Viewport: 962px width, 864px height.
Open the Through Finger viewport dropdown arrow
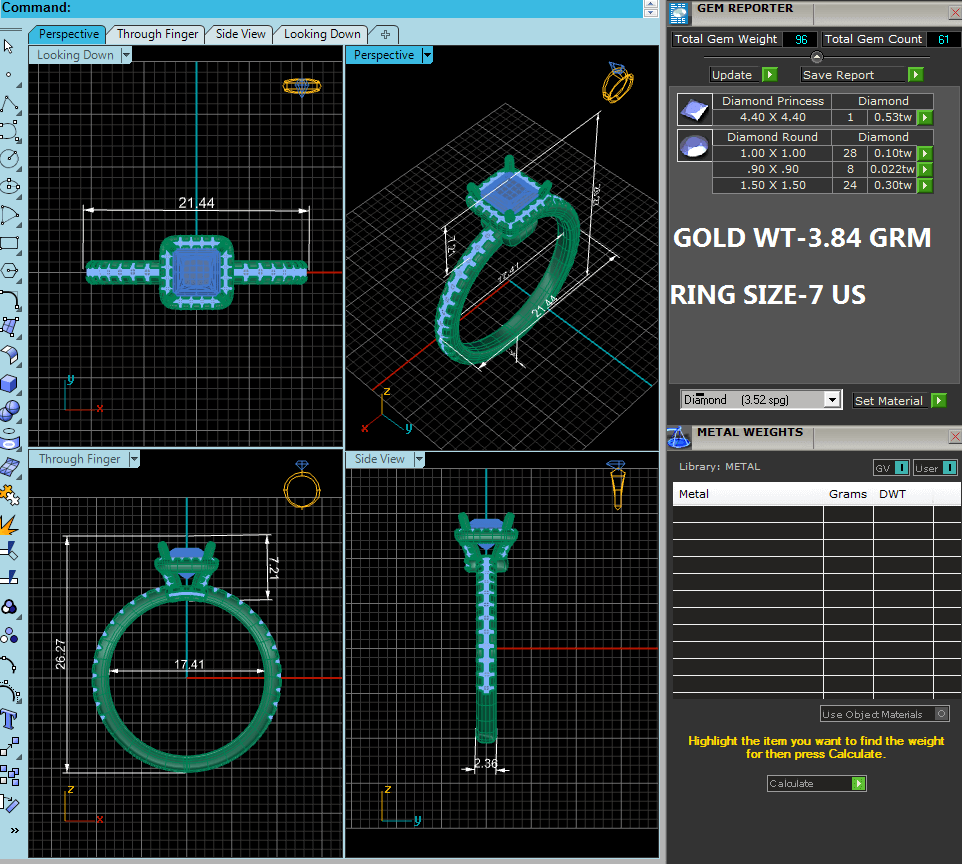(x=132, y=460)
